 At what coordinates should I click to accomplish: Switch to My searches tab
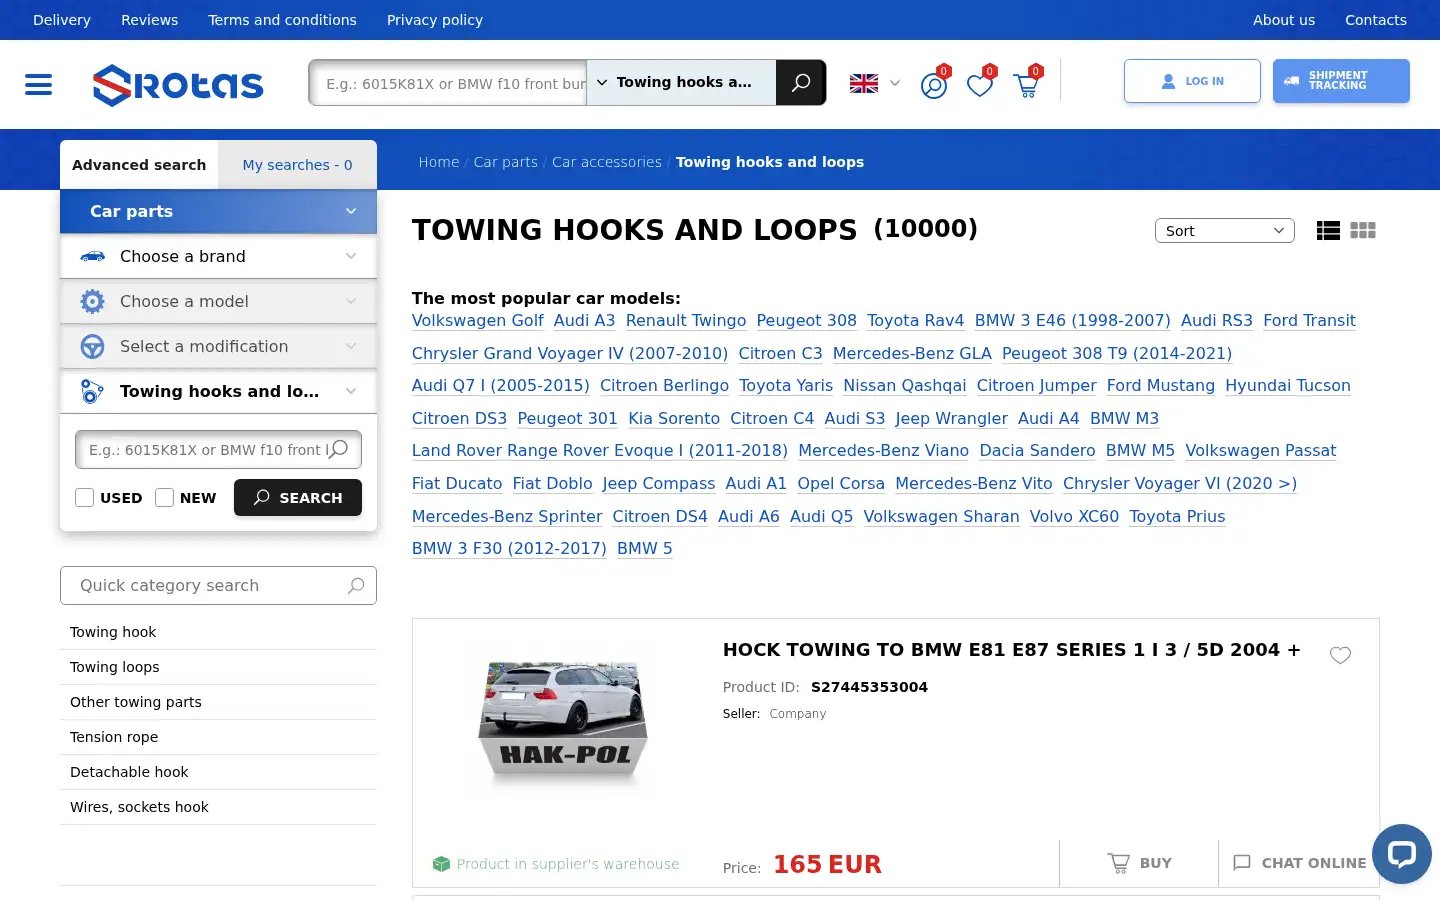point(297,165)
